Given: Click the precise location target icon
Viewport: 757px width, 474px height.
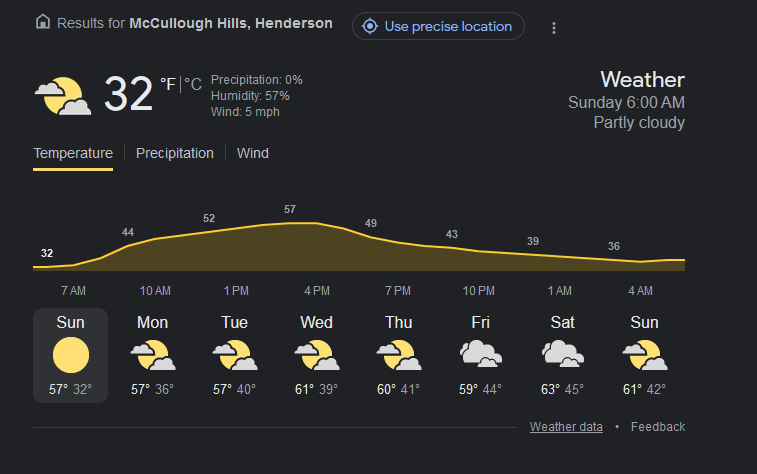Looking at the screenshot, I should (370, 26).
